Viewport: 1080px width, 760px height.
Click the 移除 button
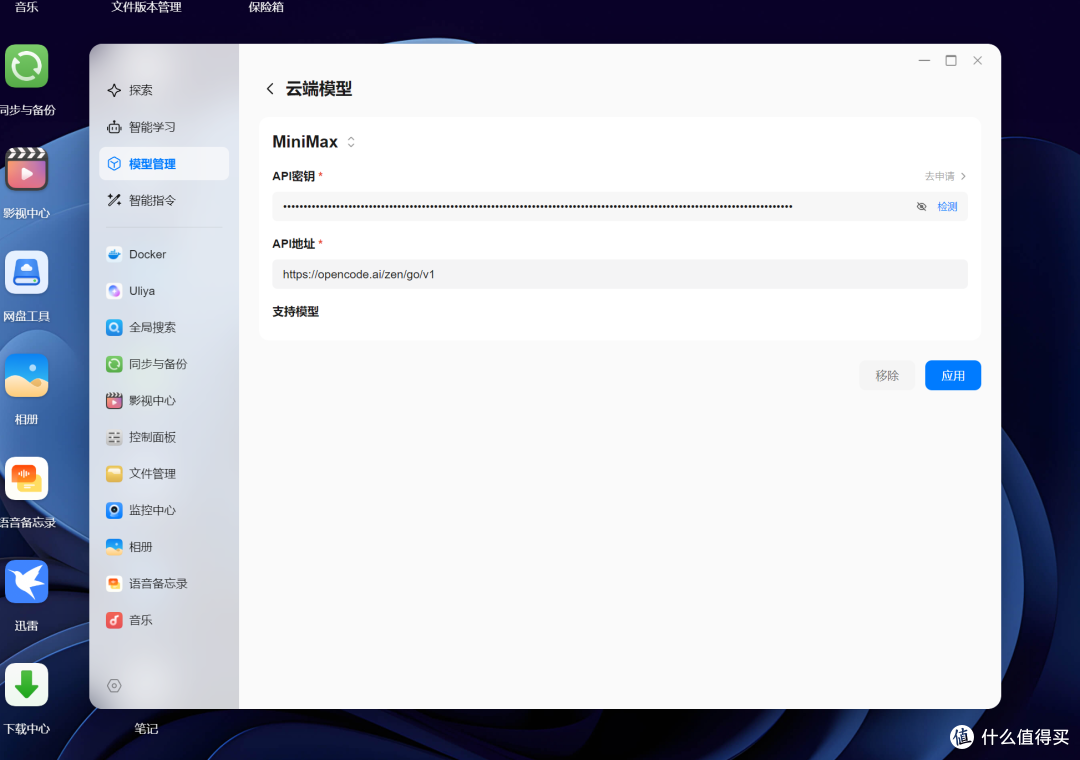point(886,376)
